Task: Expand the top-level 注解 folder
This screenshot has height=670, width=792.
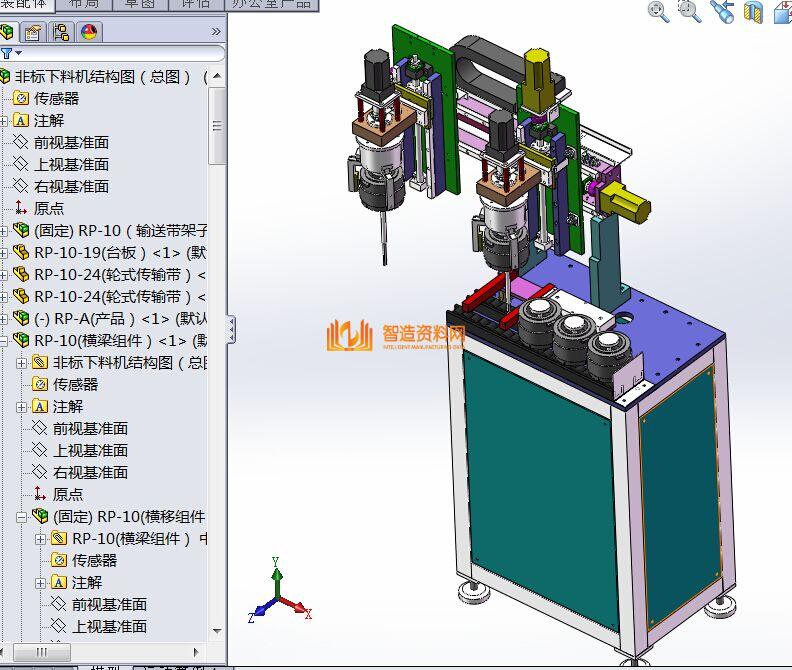Action: (x=4, y=121)
